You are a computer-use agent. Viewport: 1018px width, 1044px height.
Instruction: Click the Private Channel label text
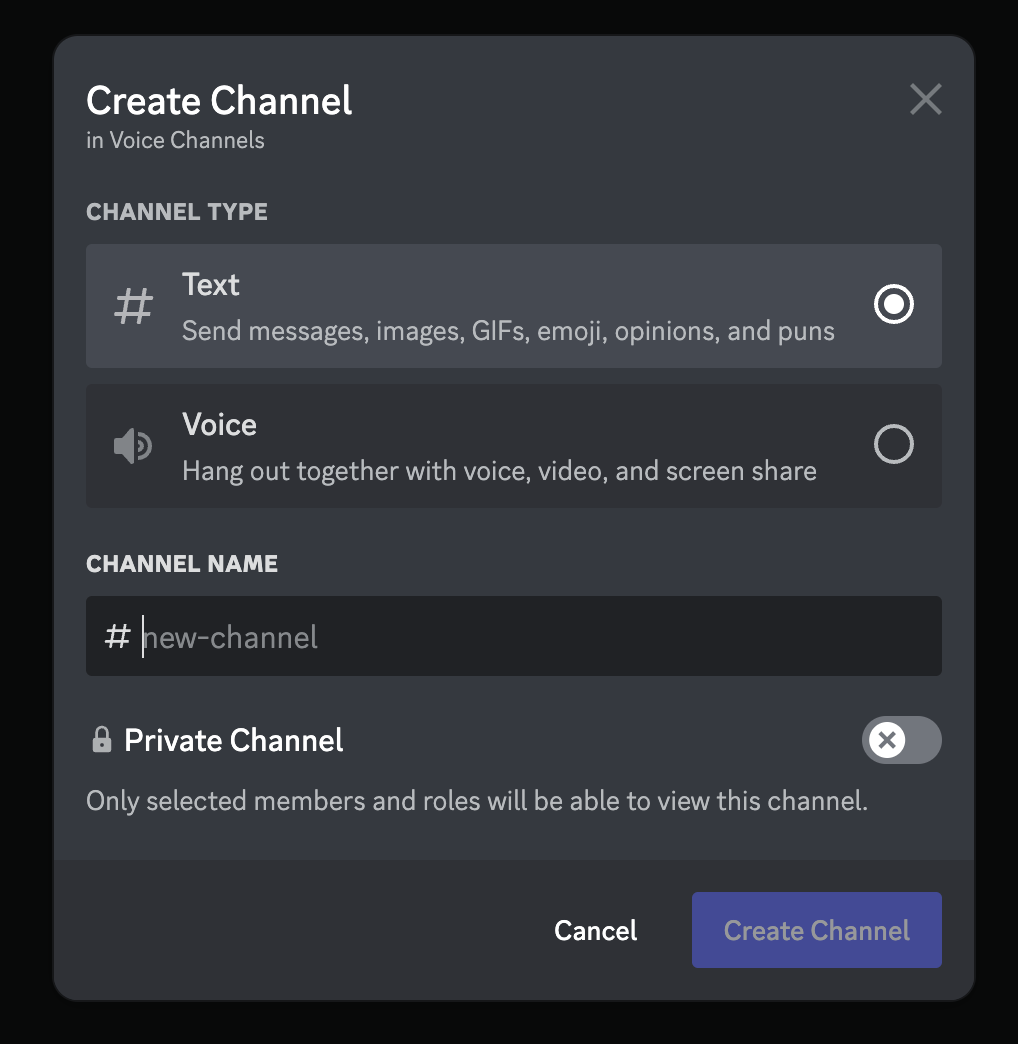[234, 740]
